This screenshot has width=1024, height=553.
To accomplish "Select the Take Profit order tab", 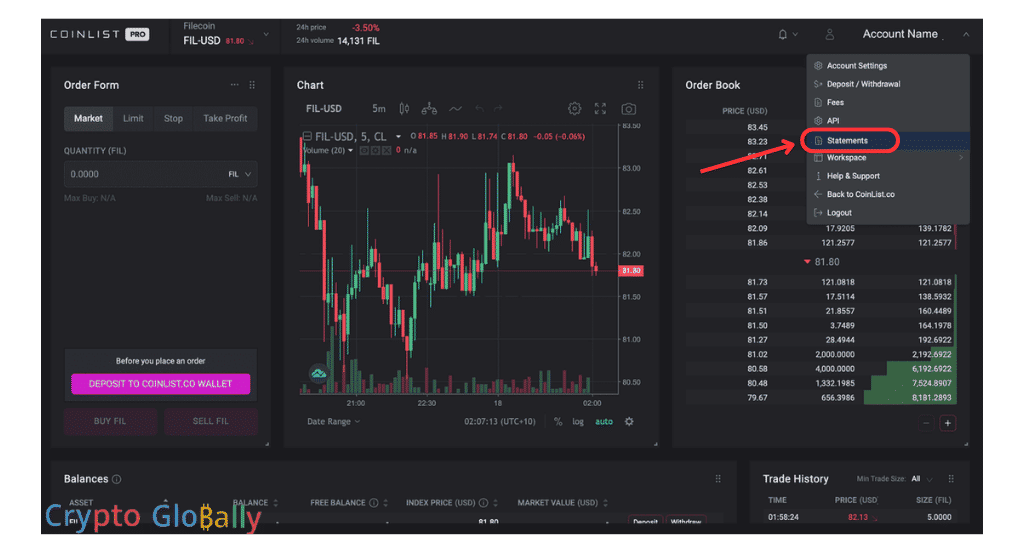I will [x=225, y=118].
